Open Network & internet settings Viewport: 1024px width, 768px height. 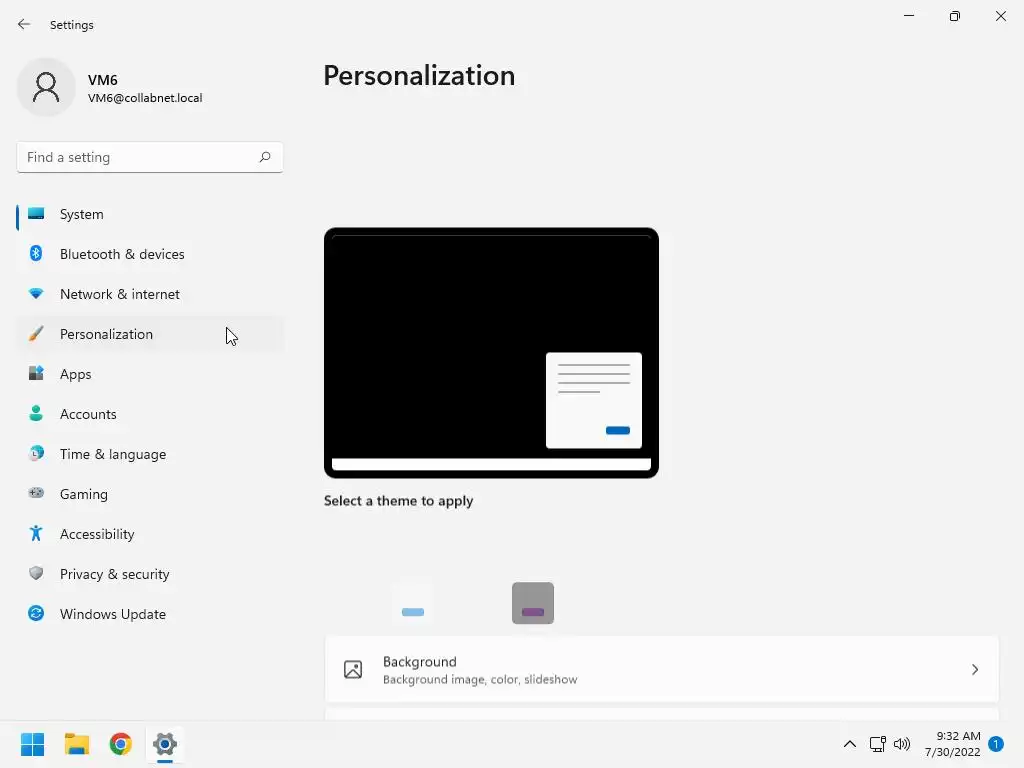(150, 294)
